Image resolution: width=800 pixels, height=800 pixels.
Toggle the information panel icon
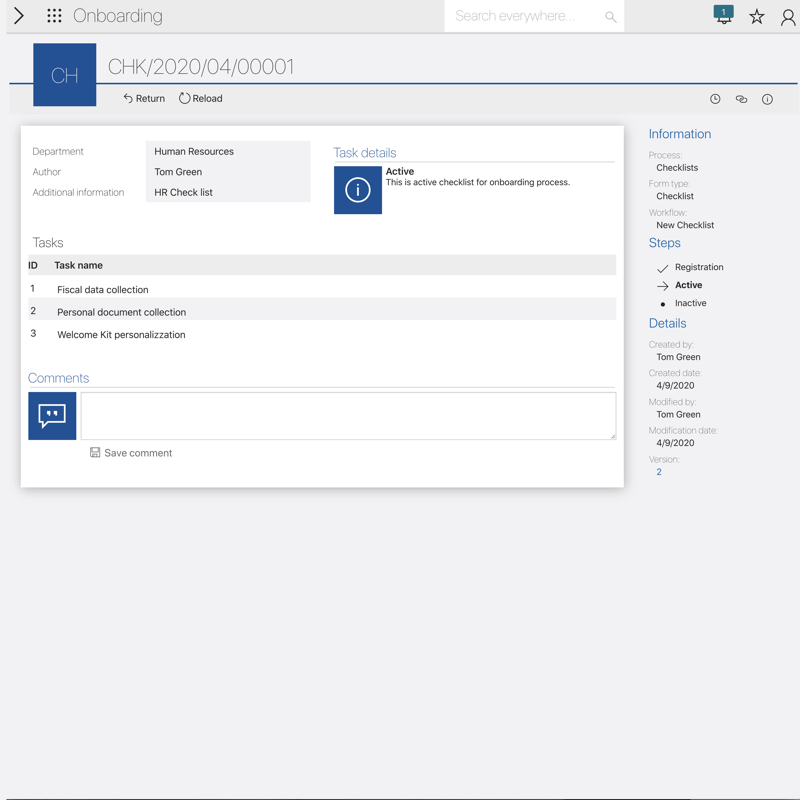[x=767, y=99]
